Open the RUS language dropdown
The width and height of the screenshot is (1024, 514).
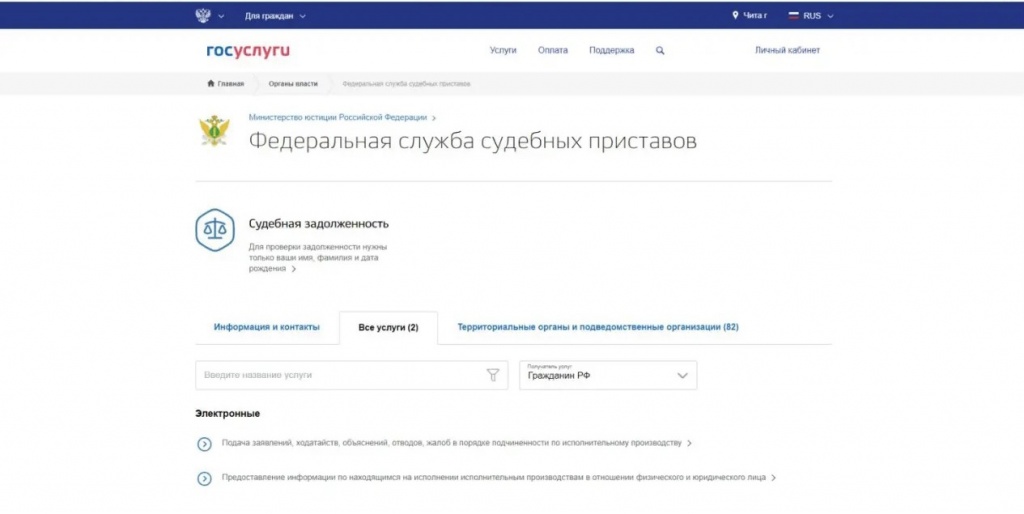(x=818, y=16)
